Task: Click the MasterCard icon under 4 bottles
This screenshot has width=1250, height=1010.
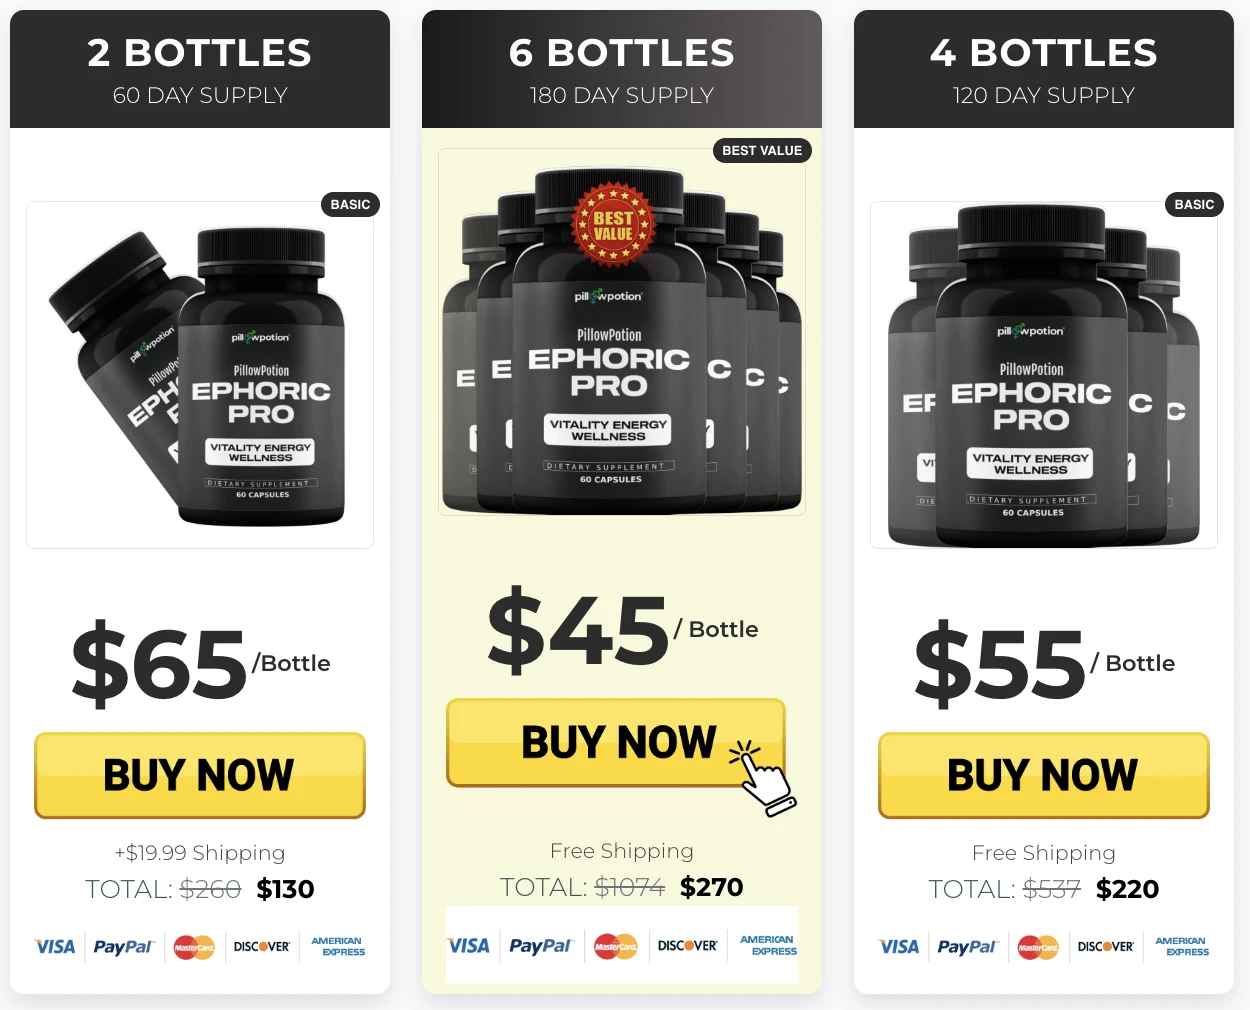Action: 1038,947
